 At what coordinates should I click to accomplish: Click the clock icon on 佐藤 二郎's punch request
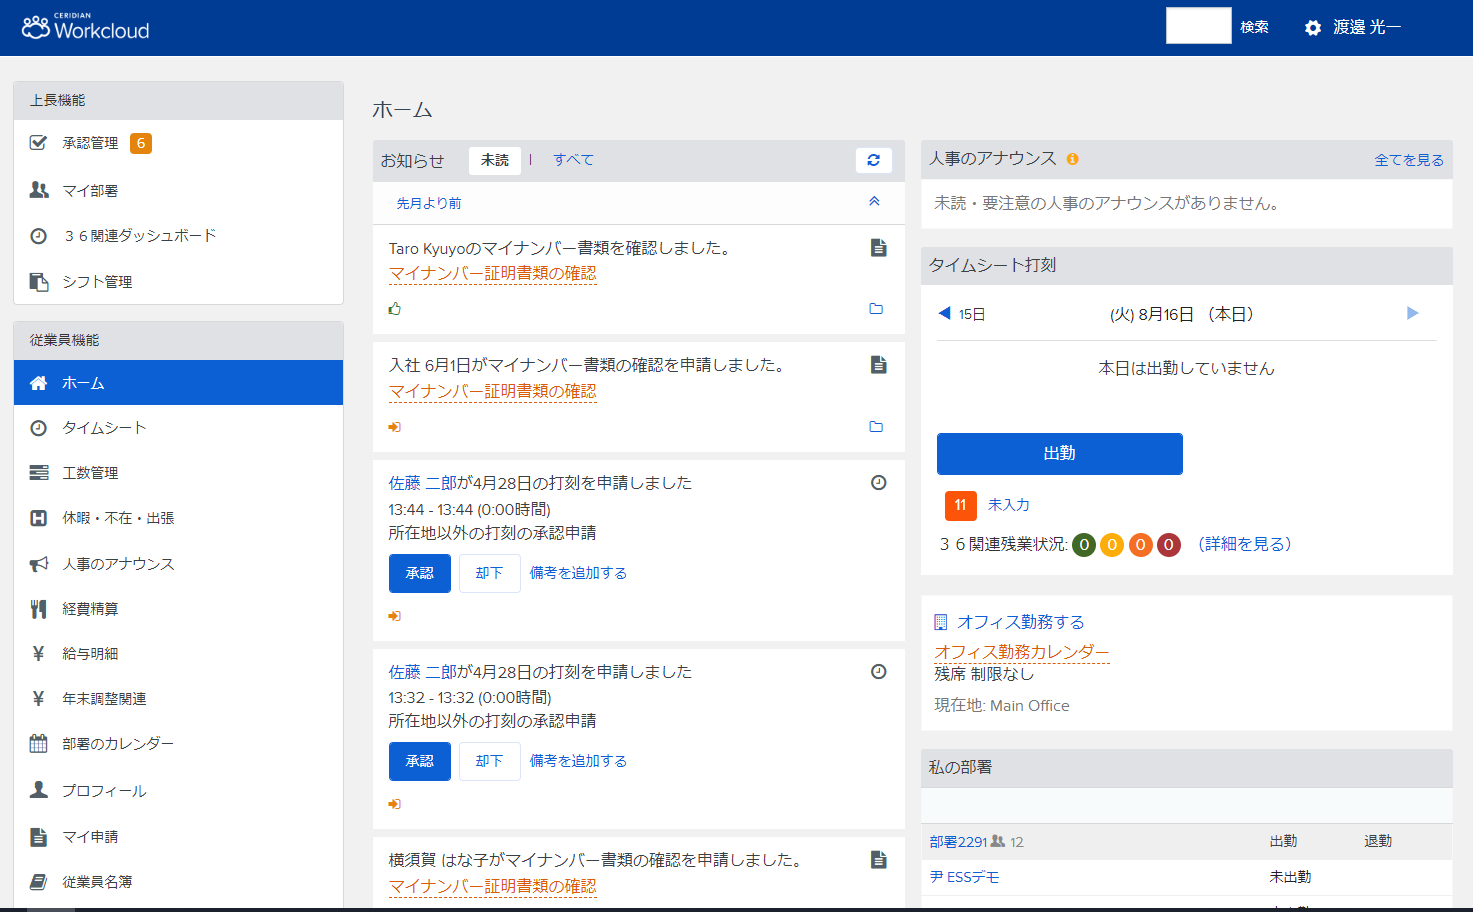coord(878,482)
